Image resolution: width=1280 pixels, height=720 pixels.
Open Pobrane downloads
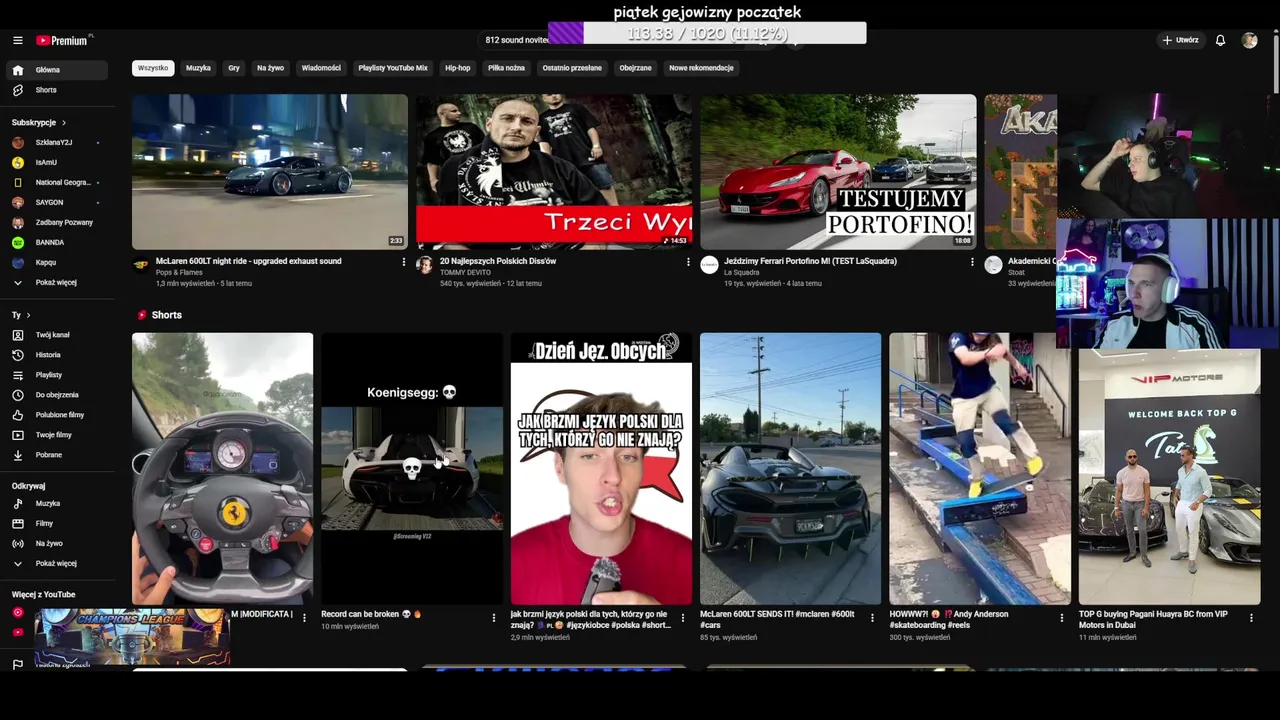point(55,455)
